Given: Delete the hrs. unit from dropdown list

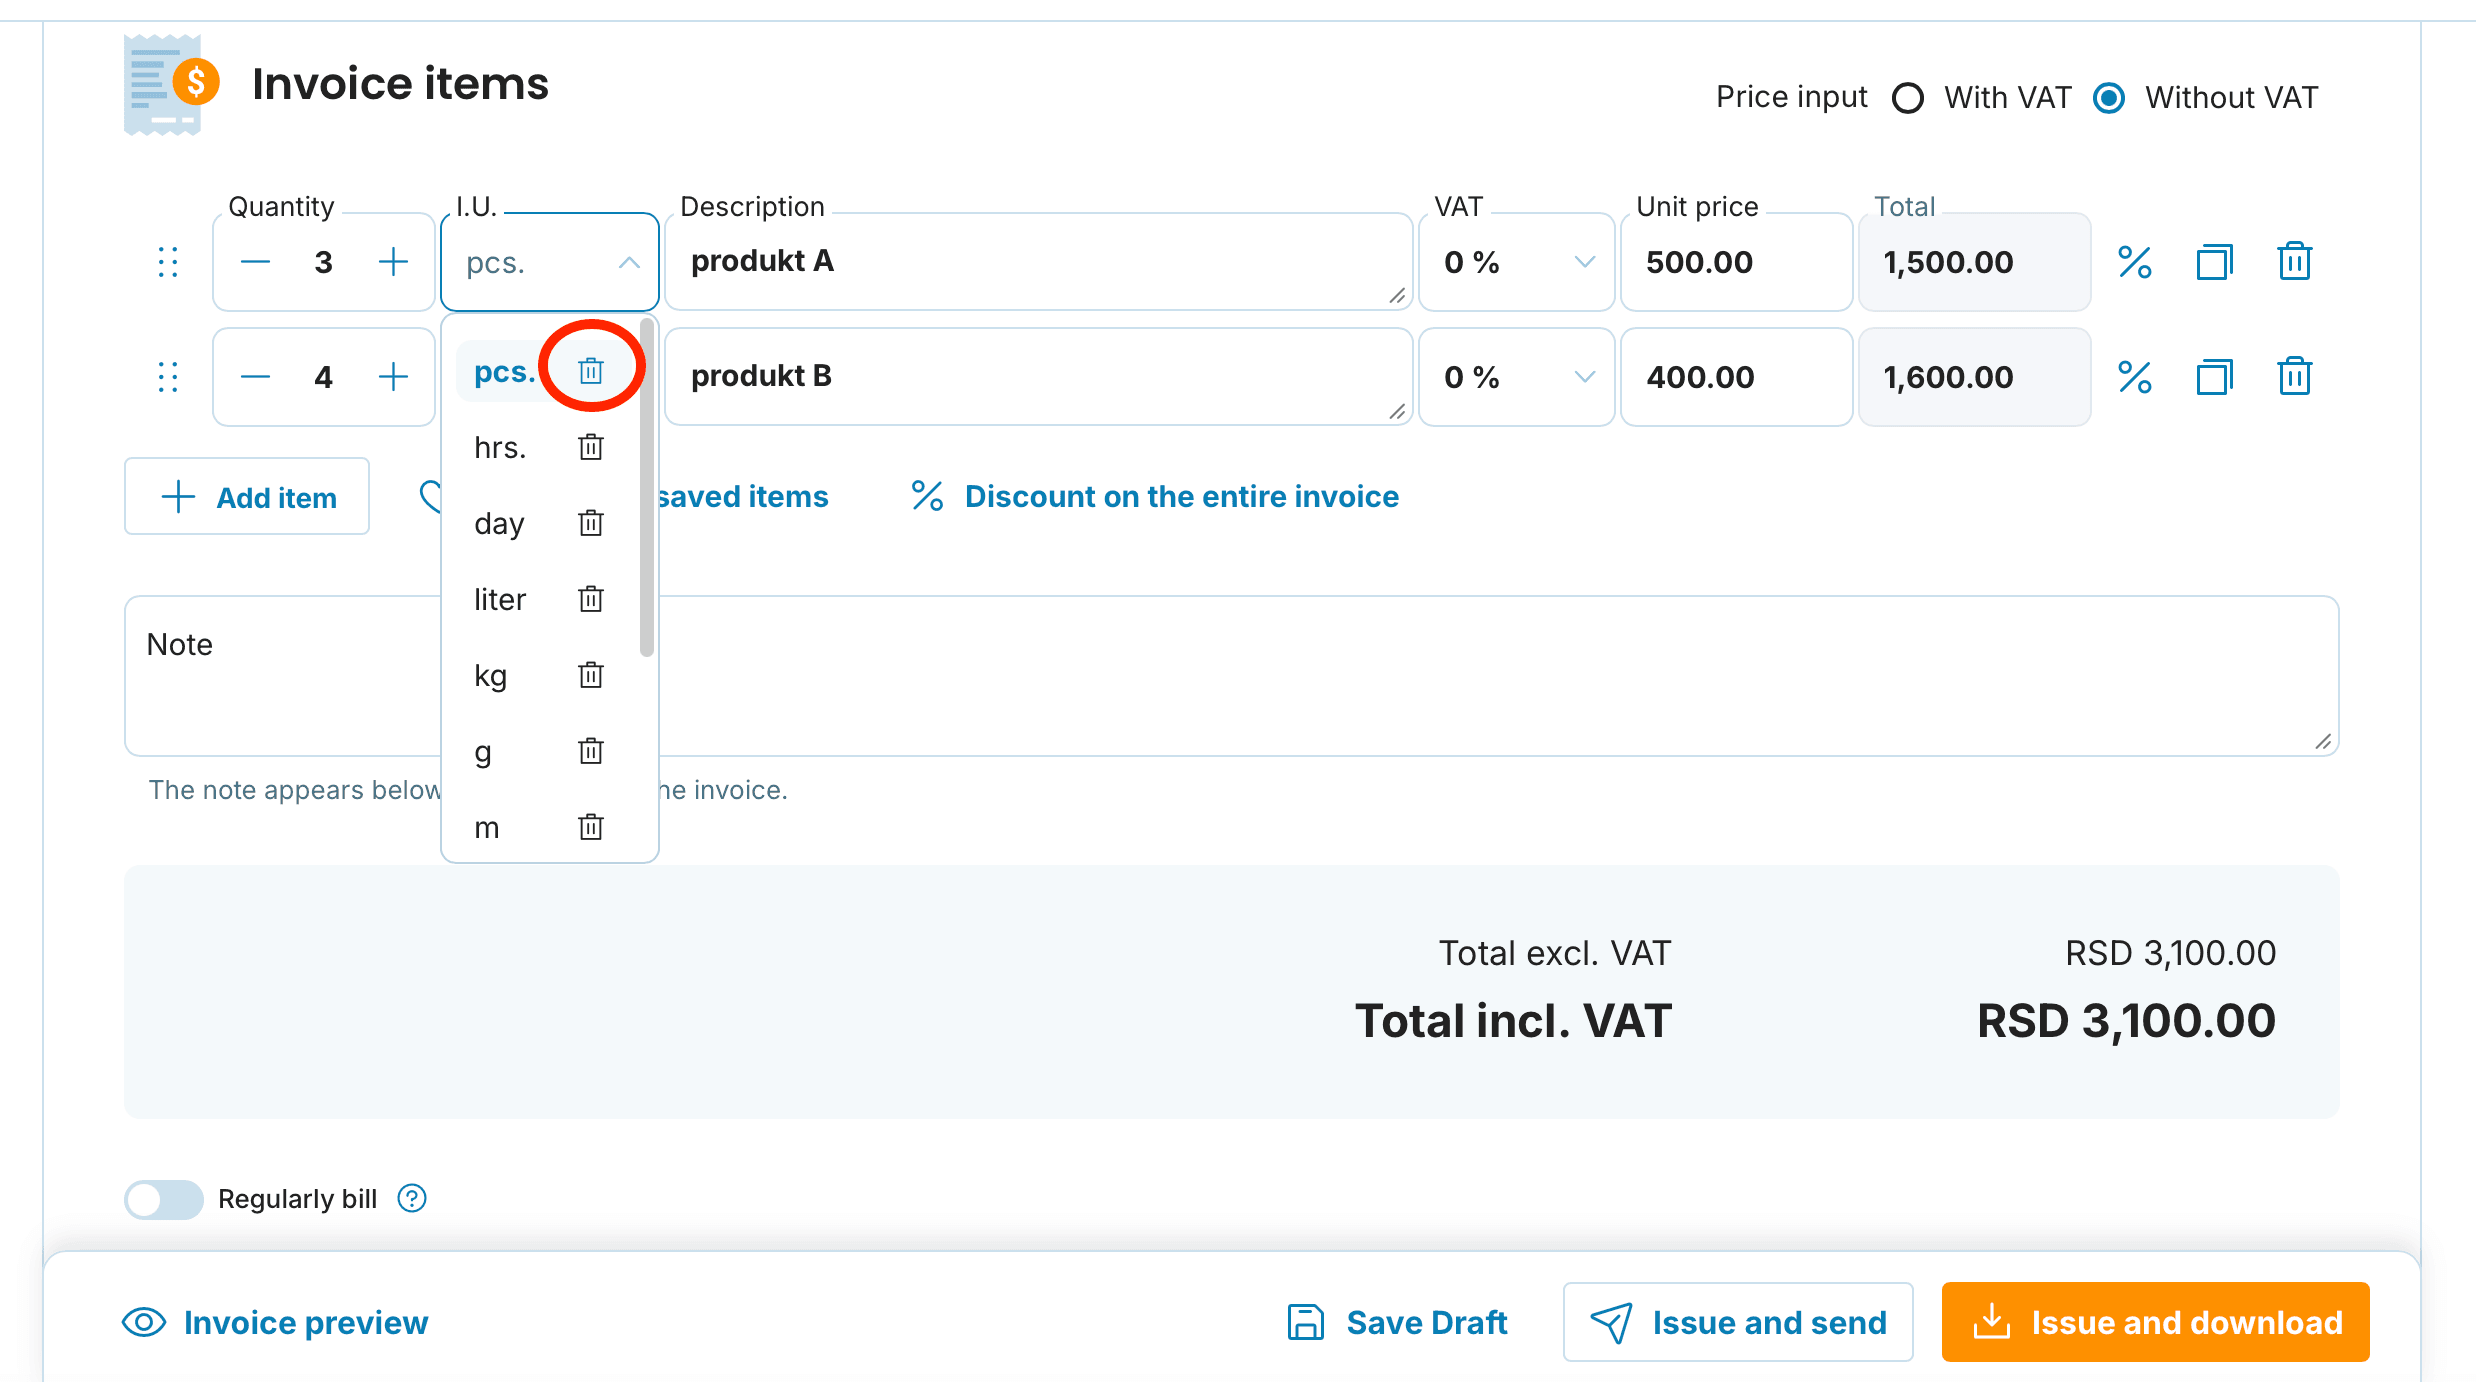Looking at the screenshot, I should point(591,447).
